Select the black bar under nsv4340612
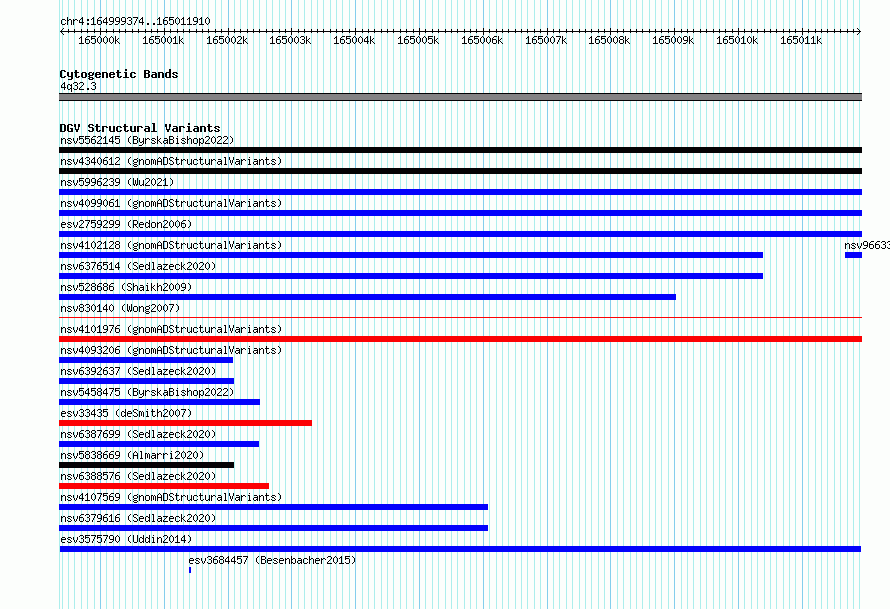This screenshot has width=890, height=609. 460,171
